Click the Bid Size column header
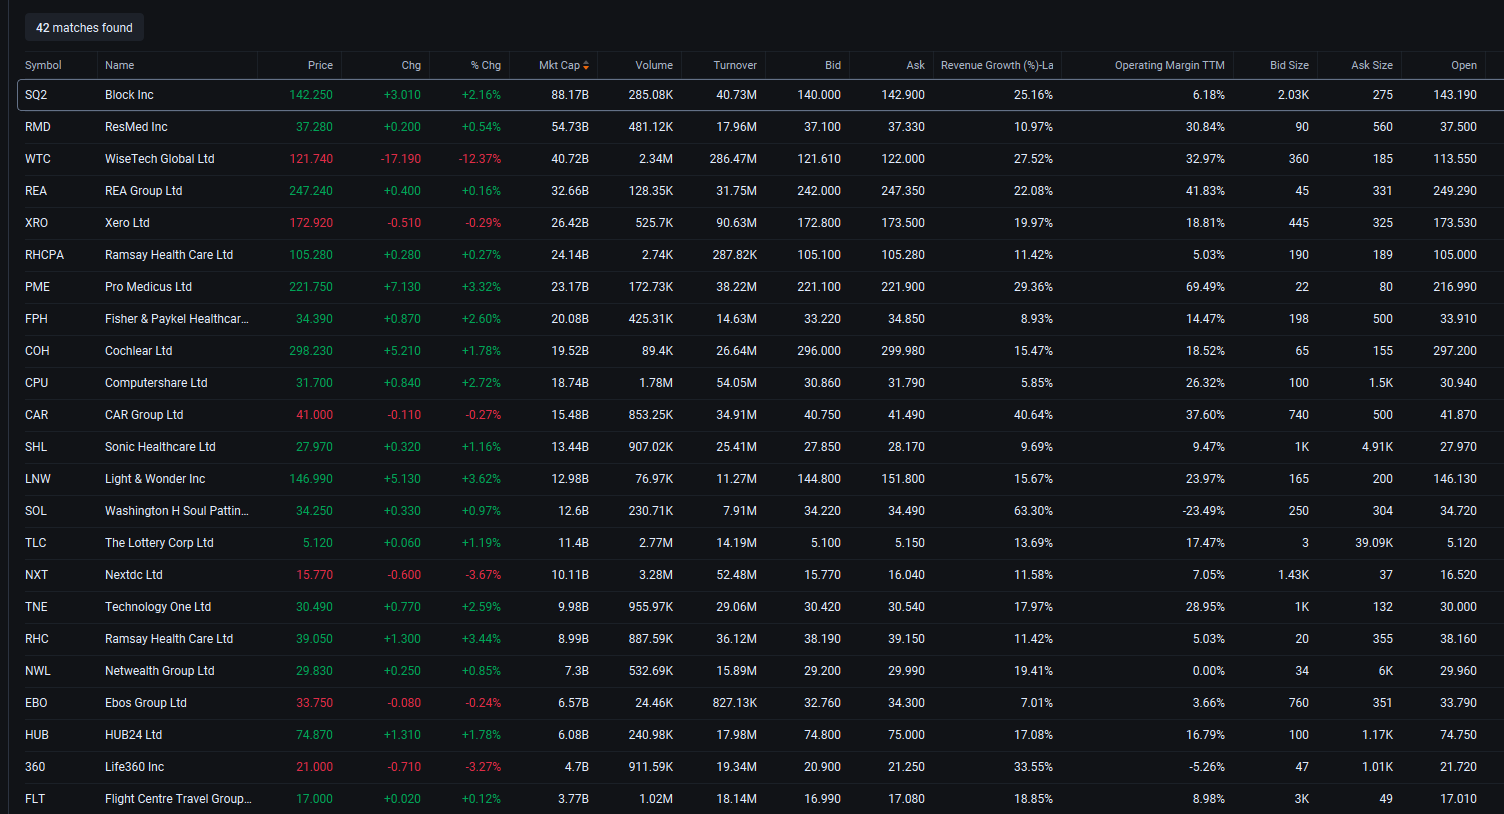Viewport: 1504px width, 814px height. [1289, 65]
